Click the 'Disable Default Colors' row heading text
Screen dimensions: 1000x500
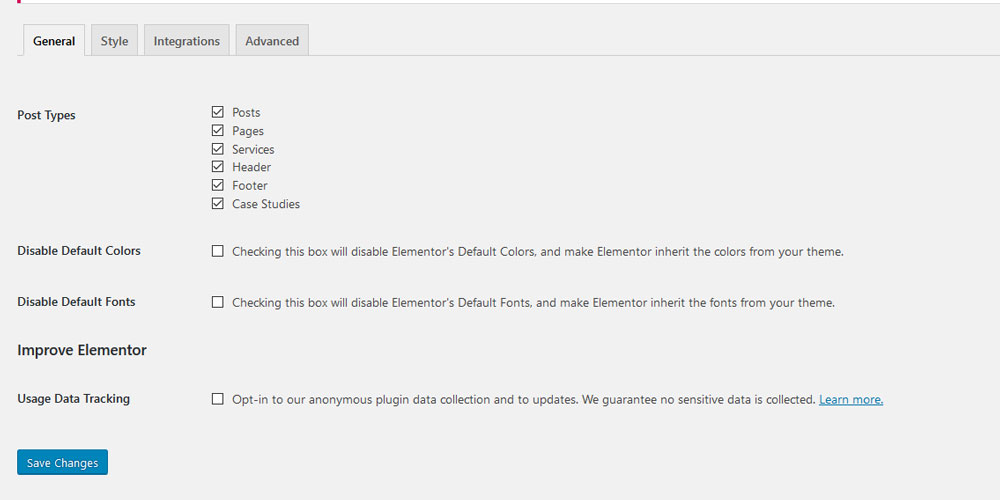[79, 250]
